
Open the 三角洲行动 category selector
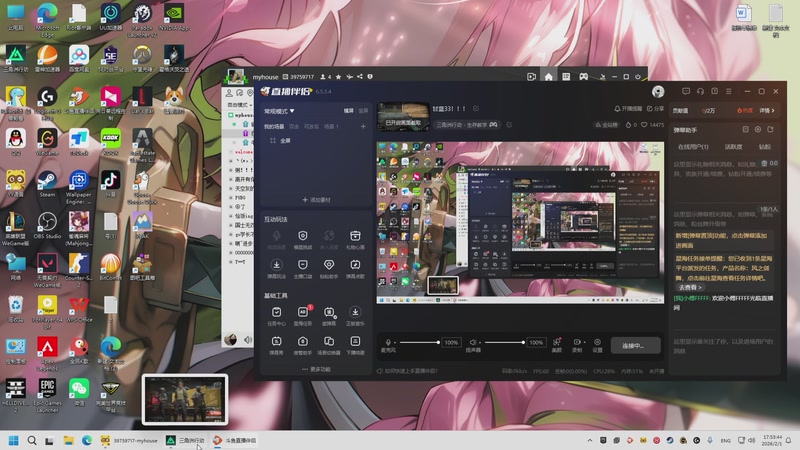[466, 124]
